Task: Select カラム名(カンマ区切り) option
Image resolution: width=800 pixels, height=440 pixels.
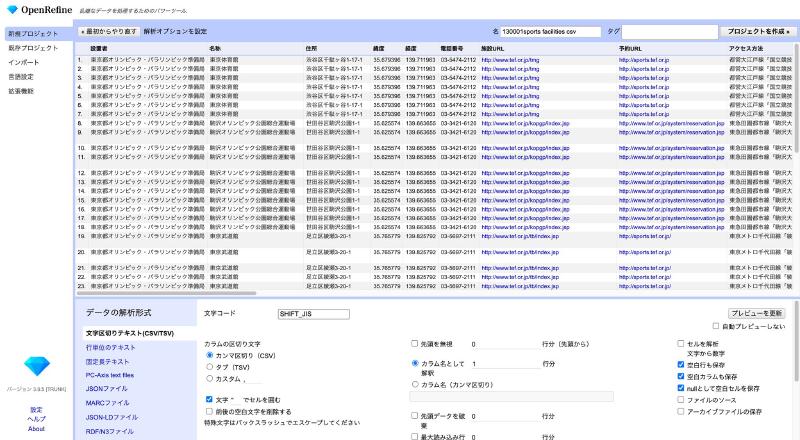Action: click(415, 384)
